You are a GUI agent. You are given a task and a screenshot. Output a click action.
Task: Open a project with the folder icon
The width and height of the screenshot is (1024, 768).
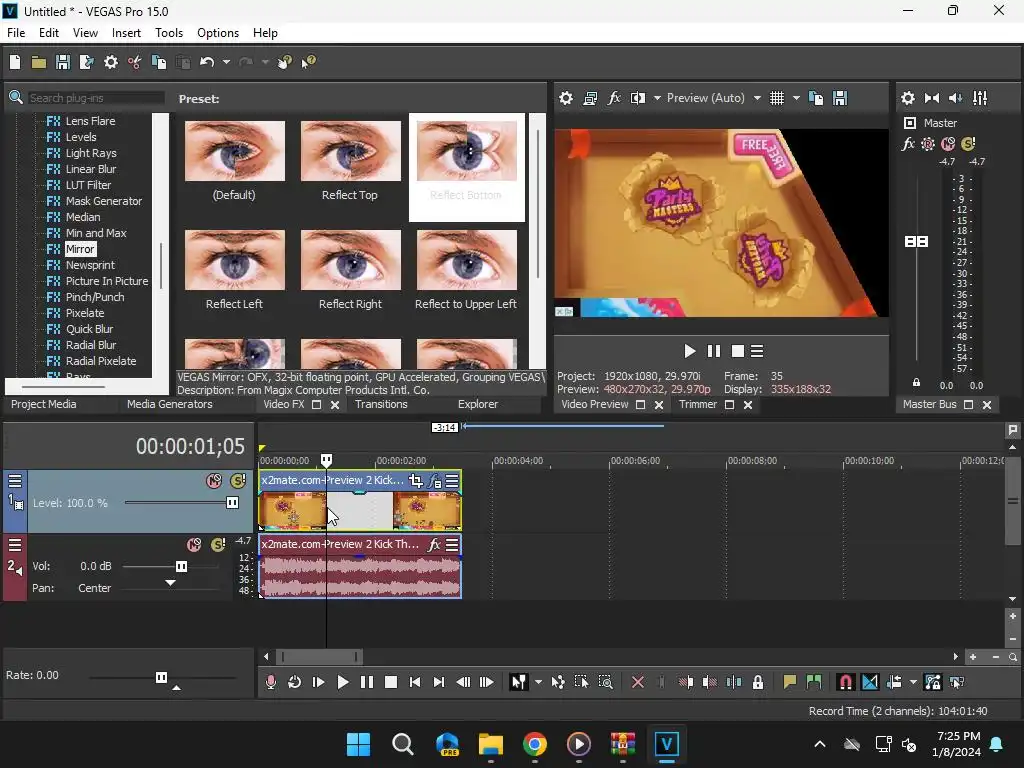tap(39, 62)
